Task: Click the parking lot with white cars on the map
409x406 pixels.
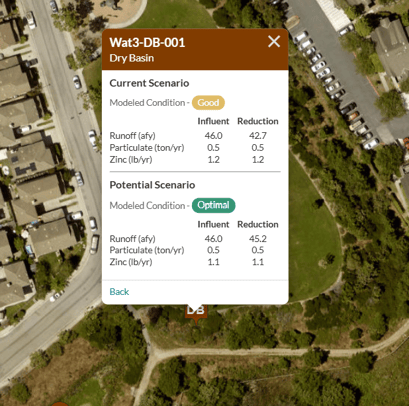Action: click(x=337, y=83)
